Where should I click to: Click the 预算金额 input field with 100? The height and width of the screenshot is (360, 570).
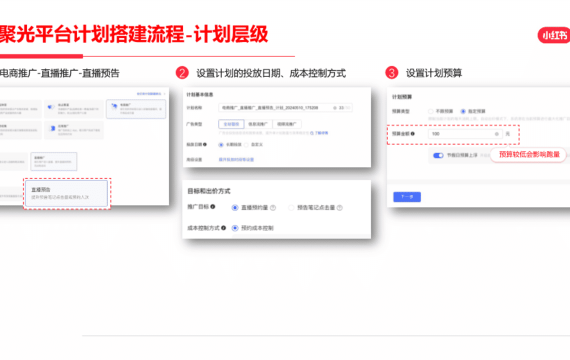pyautogui.click(x=465, y=134)
